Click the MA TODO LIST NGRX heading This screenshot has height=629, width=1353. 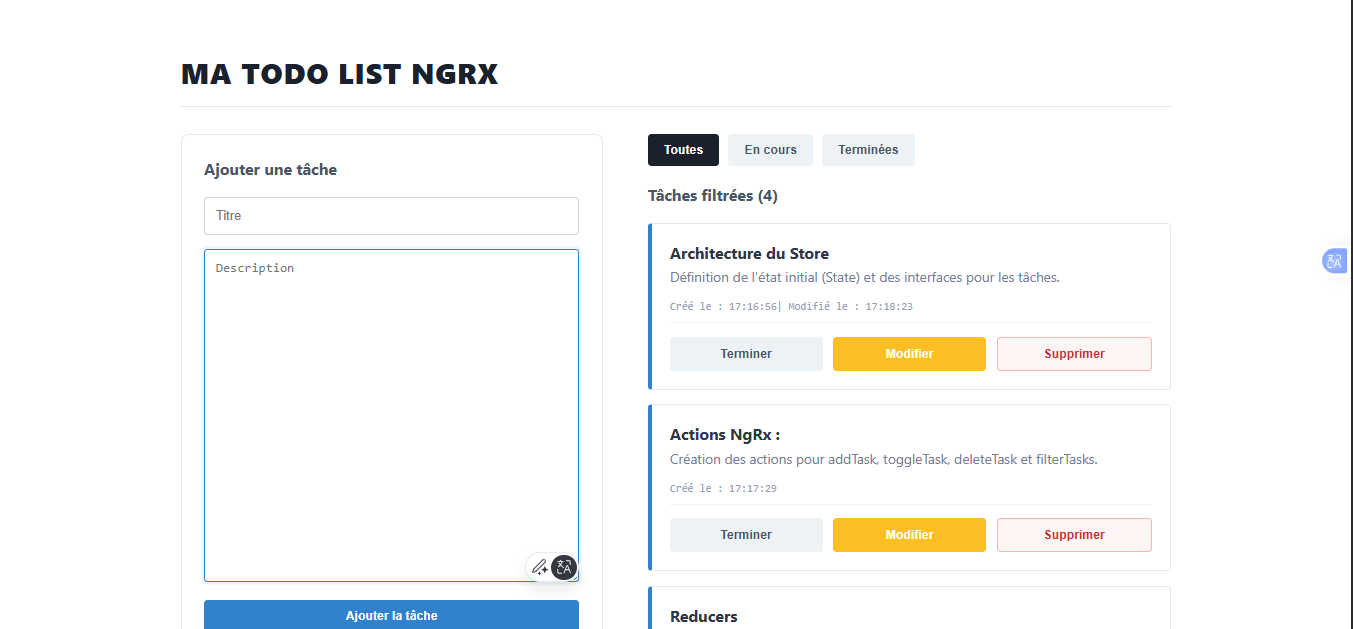click(339, 74)
